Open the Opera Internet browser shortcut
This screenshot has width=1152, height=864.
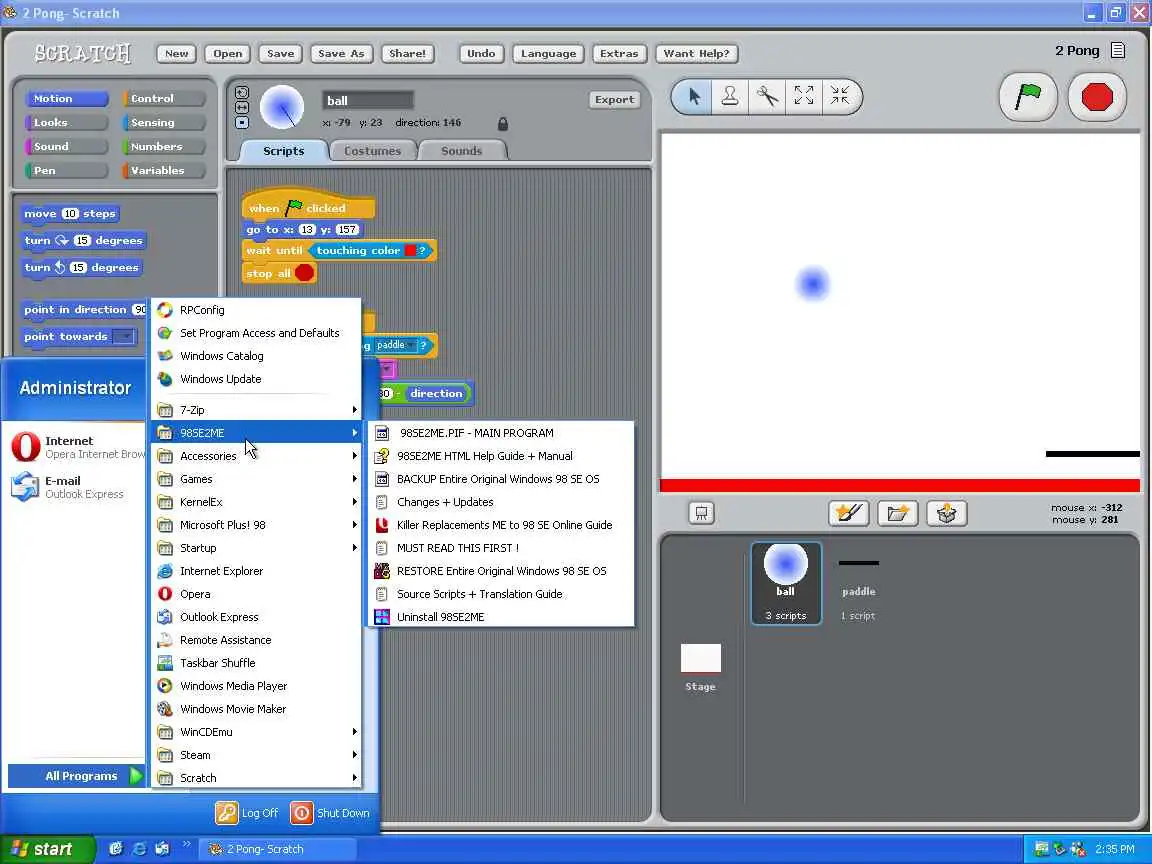pyautogui.click(x=78, y=447)
